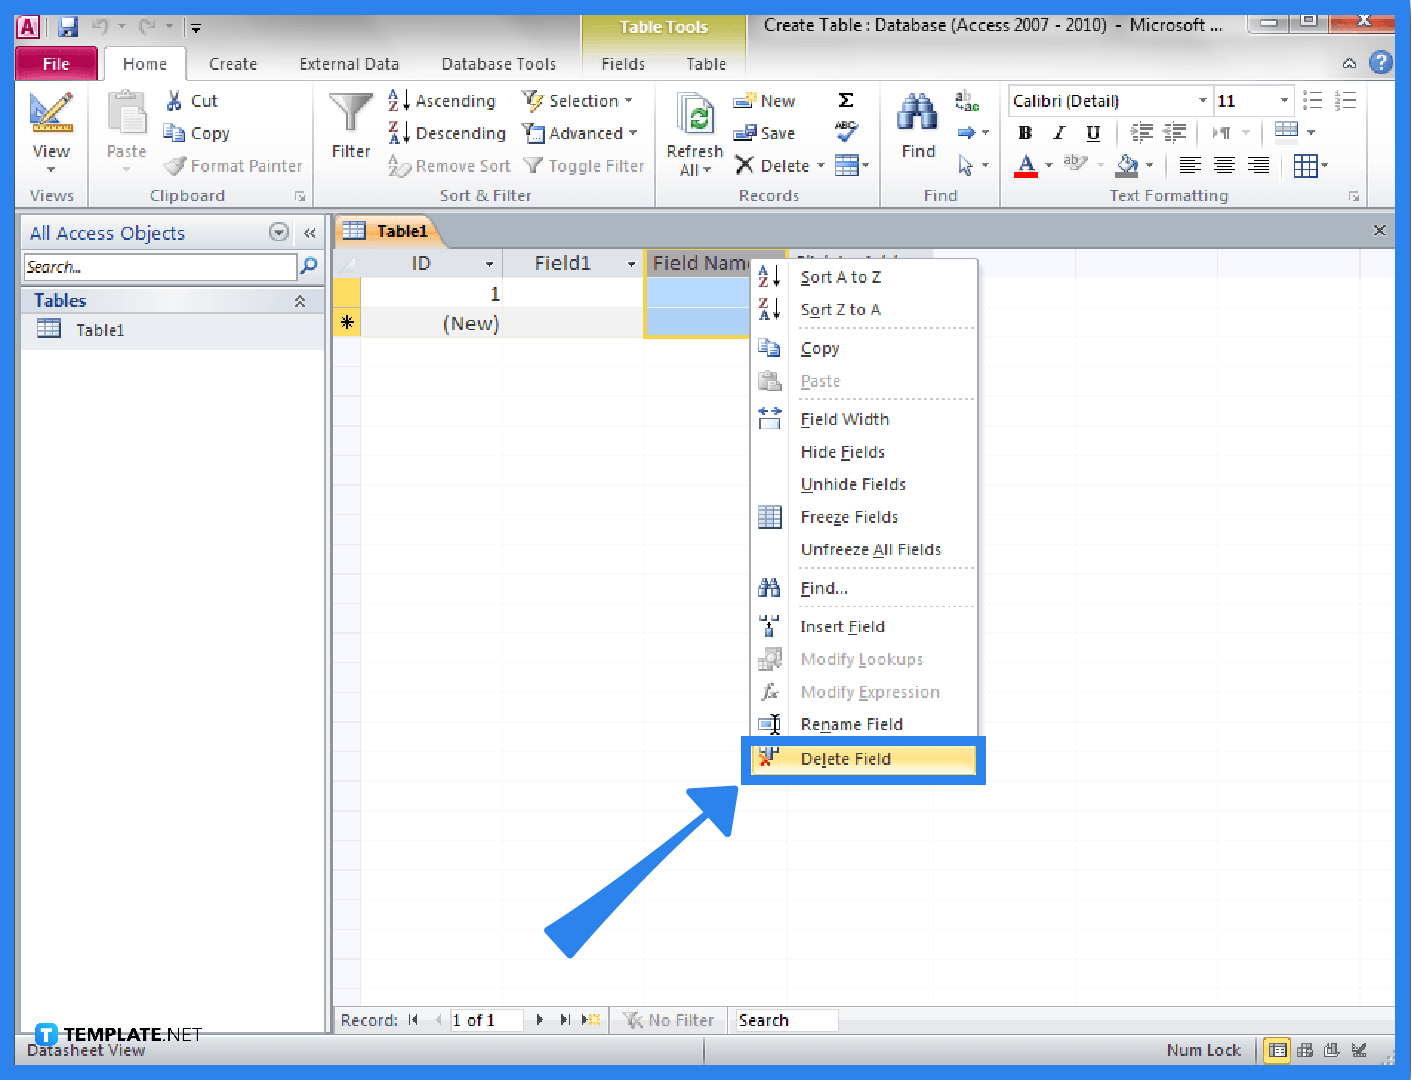The image size is (1412, 1080).
Task: Select Table1 in the navigation pane
Action: click(x=101, y=329)
